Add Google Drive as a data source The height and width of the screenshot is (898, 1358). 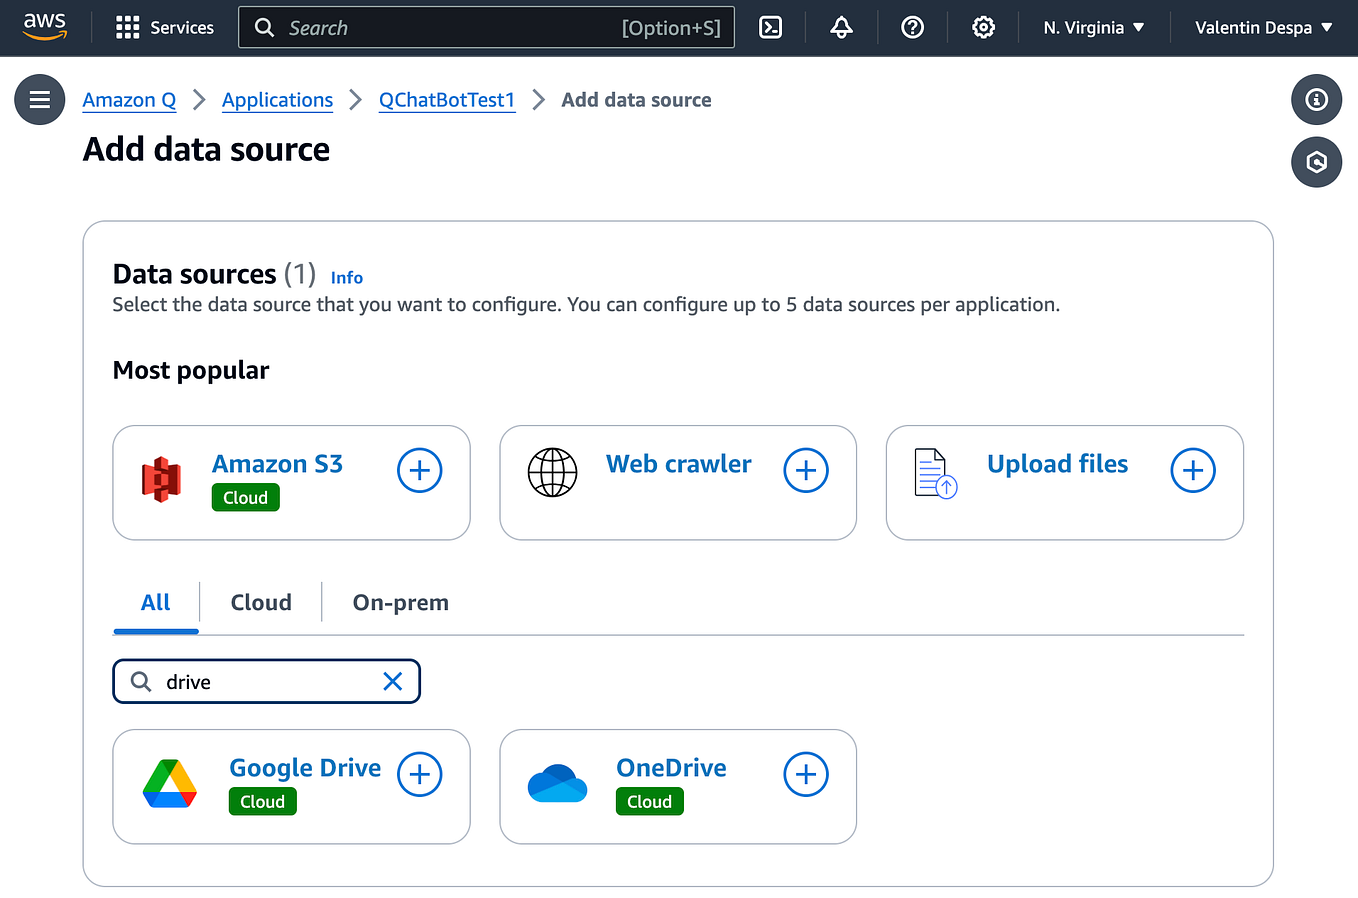pyautogui.click(x=419, y=774)
